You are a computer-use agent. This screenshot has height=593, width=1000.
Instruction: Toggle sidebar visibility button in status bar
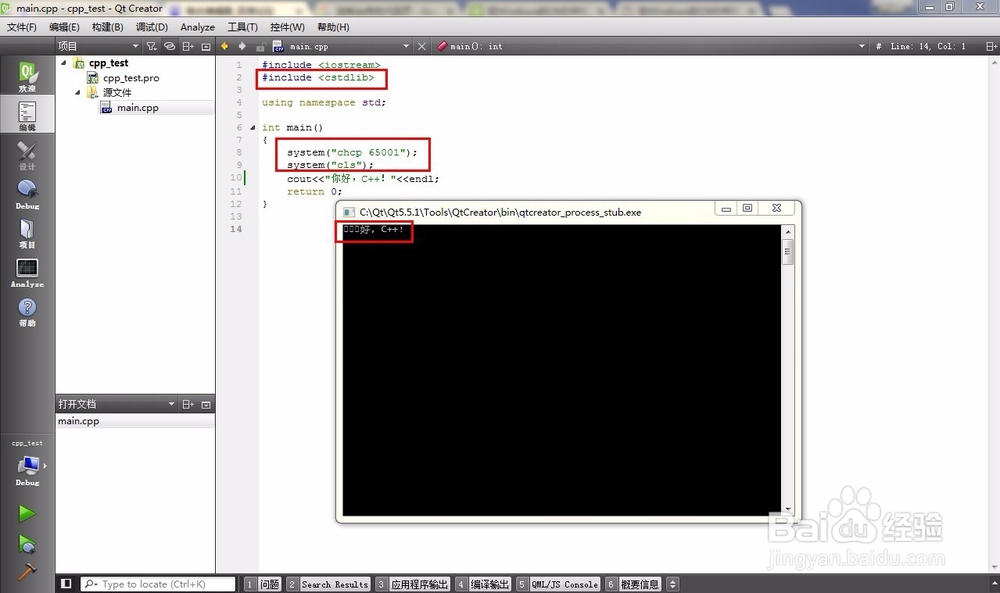(66, 583)
